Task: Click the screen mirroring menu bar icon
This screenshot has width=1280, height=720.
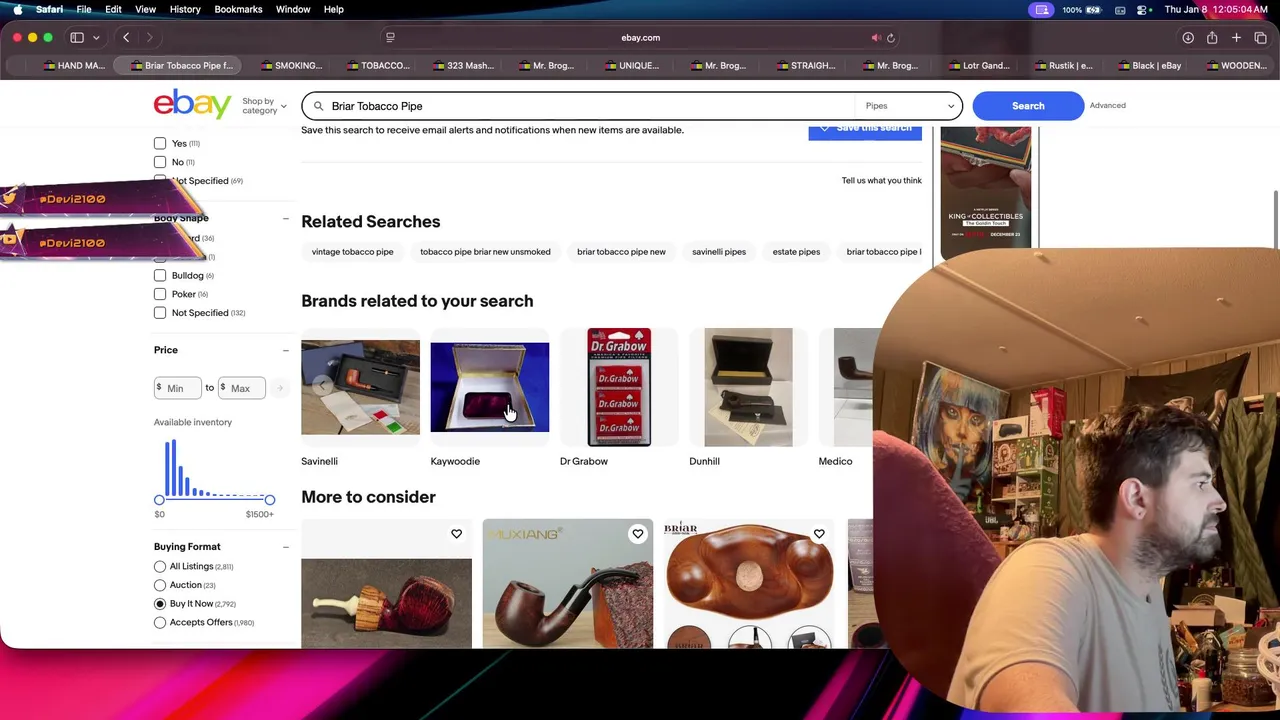Action: 1042,9
